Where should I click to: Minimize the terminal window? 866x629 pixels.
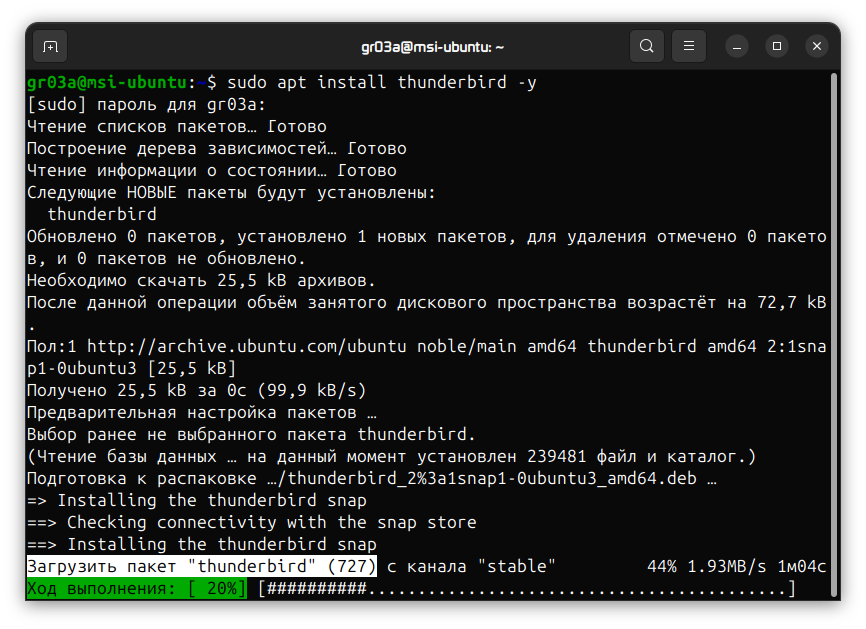point(737,46)
